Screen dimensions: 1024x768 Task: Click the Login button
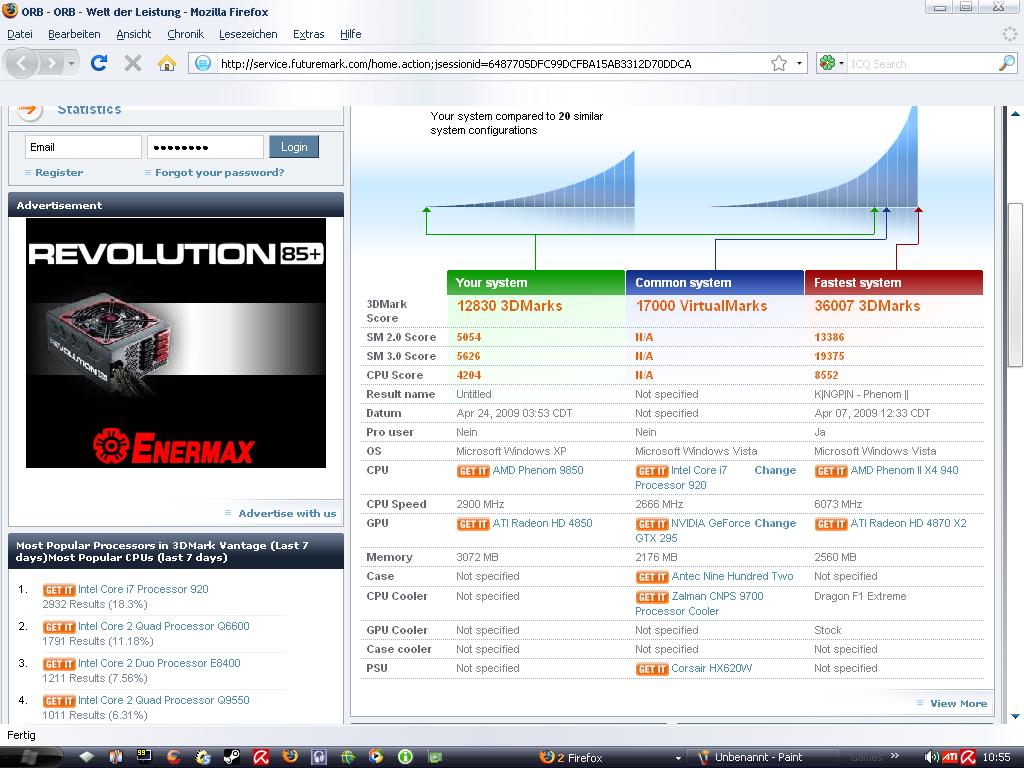pos(294,147)
